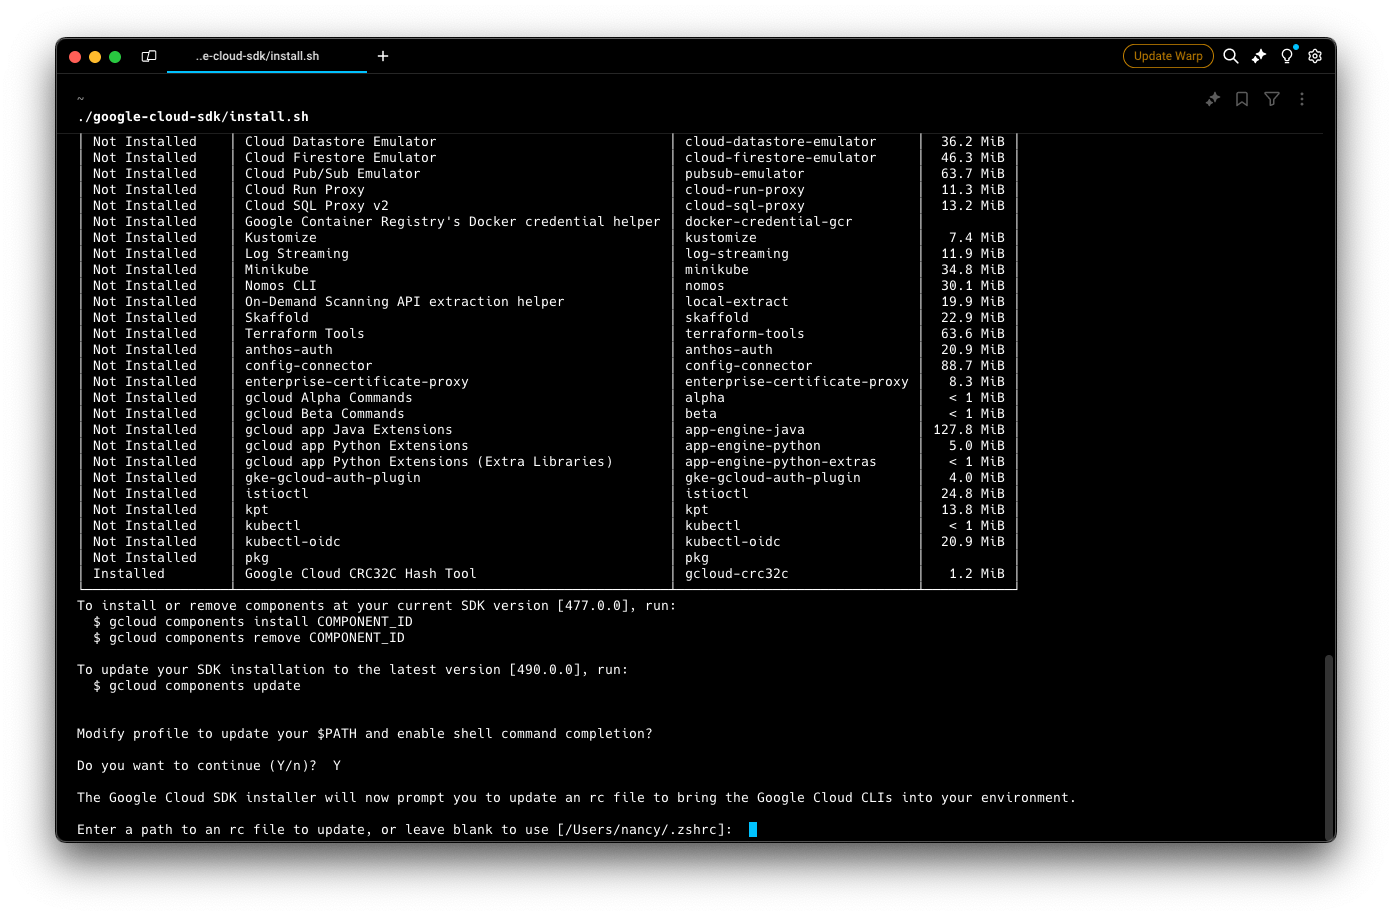Click the terminal output scrollbar thumb

[x=1328, y=747]
